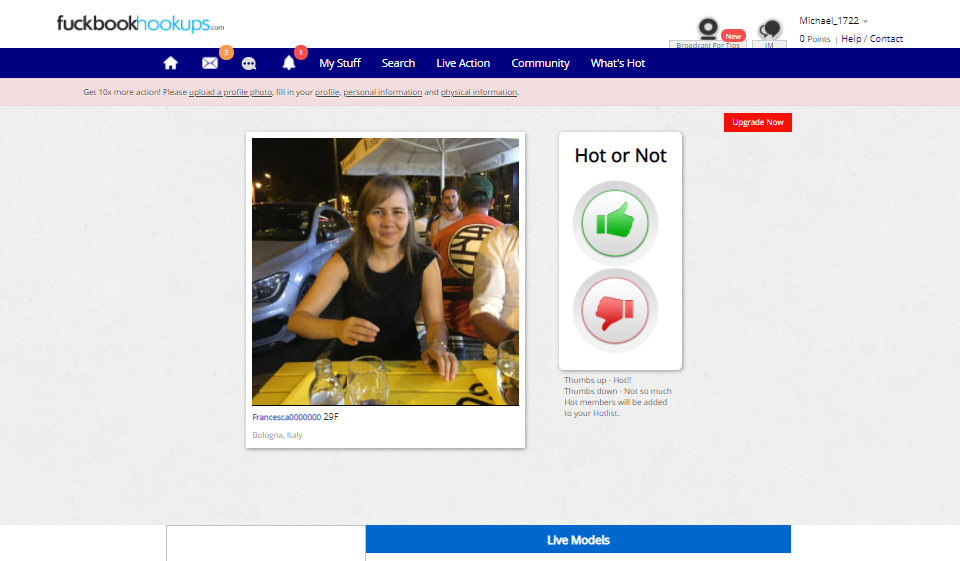
Task: Click the green thumbs up button
Action: [615, 223]
